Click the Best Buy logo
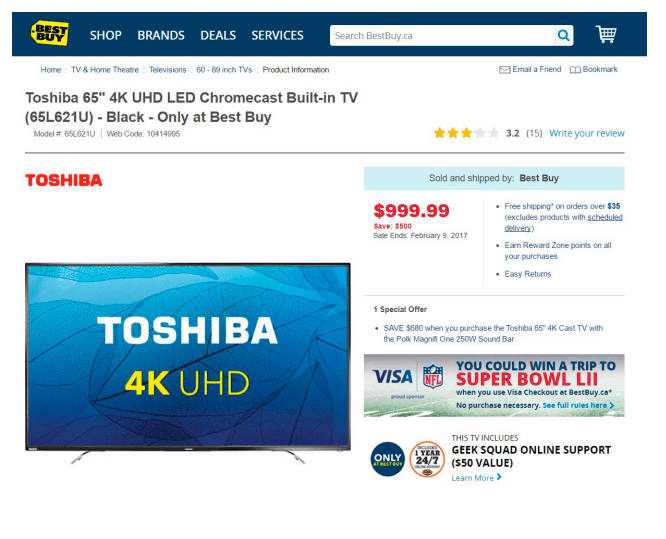Viewport: 666px width, 539px height. tap(50, 33)
